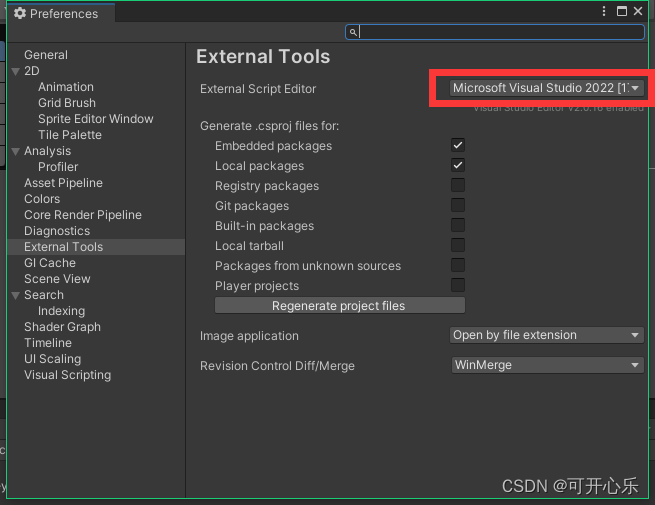655x505 pixels.
Task: Open the three-dot window options menu
Action: 604,11
